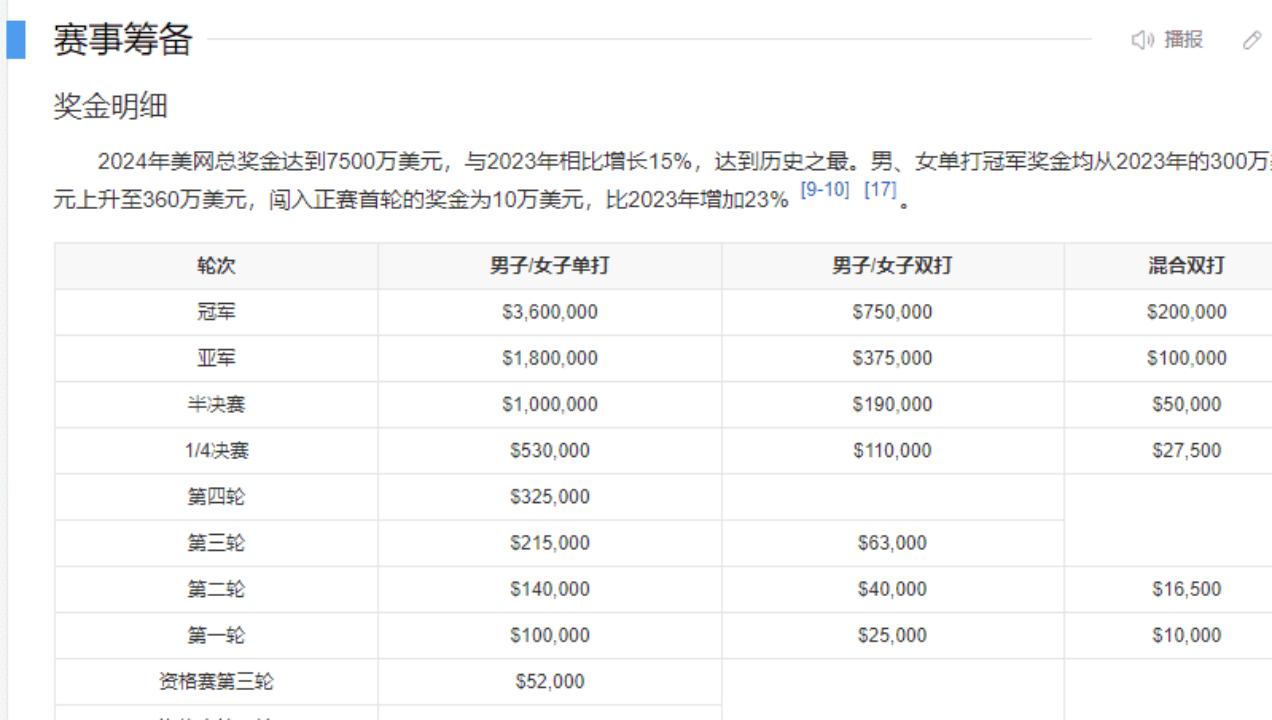Select the 男子/女子双打 column header
Screen dimensions: 1272x720
[892, 266]
